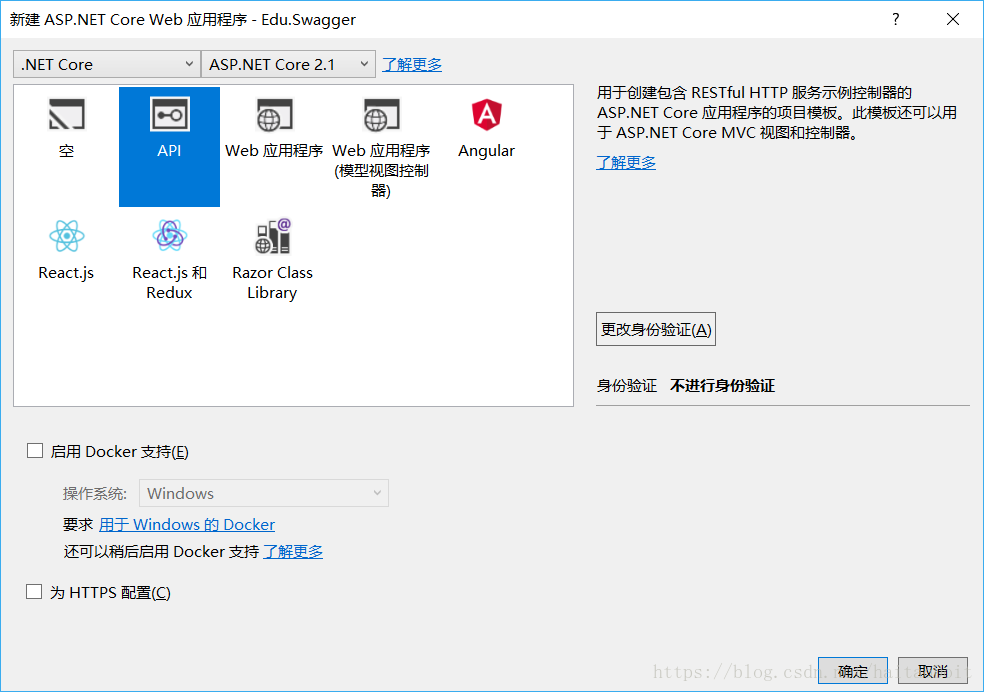Toggle the 为 HTTPS 配置 checkbox

34,592
